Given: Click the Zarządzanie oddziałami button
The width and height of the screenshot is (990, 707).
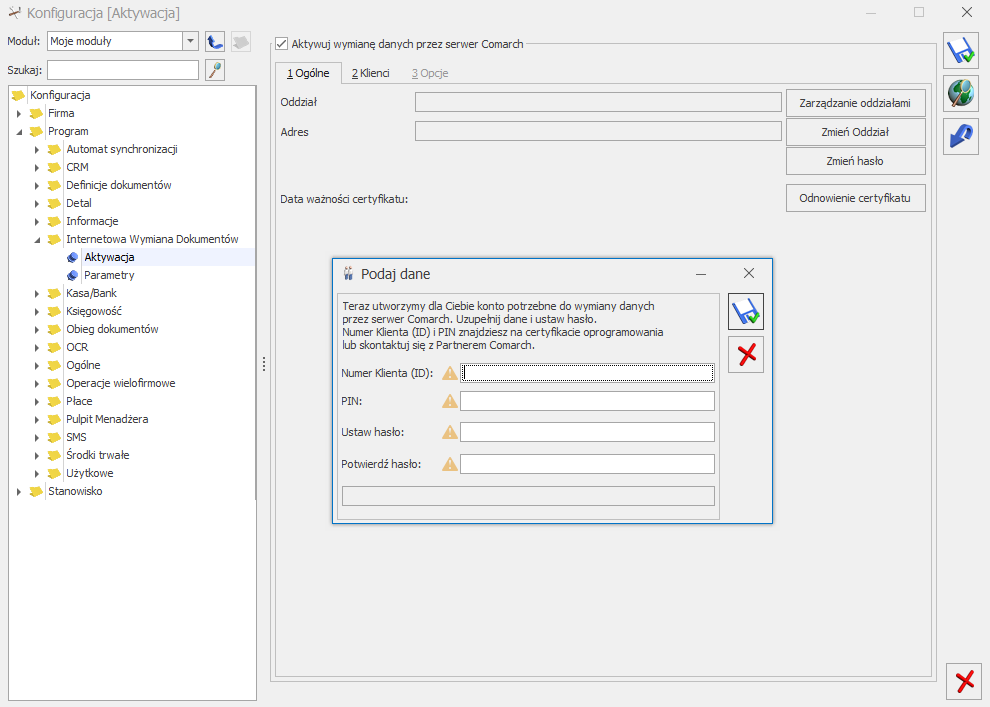Looking at the screenshot, I should click(x=855, y=102).
